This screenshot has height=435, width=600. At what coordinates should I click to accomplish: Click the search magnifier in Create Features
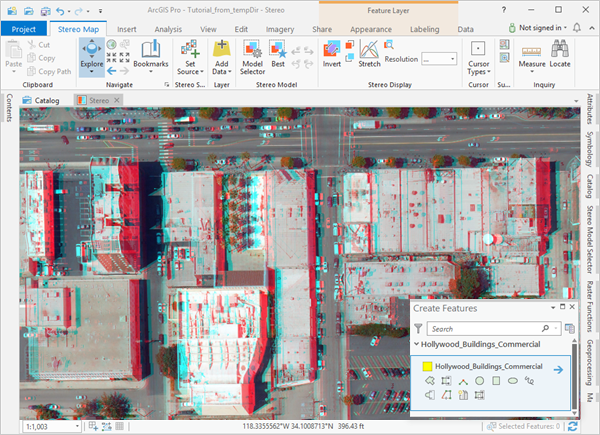click(x=545, y=329)
